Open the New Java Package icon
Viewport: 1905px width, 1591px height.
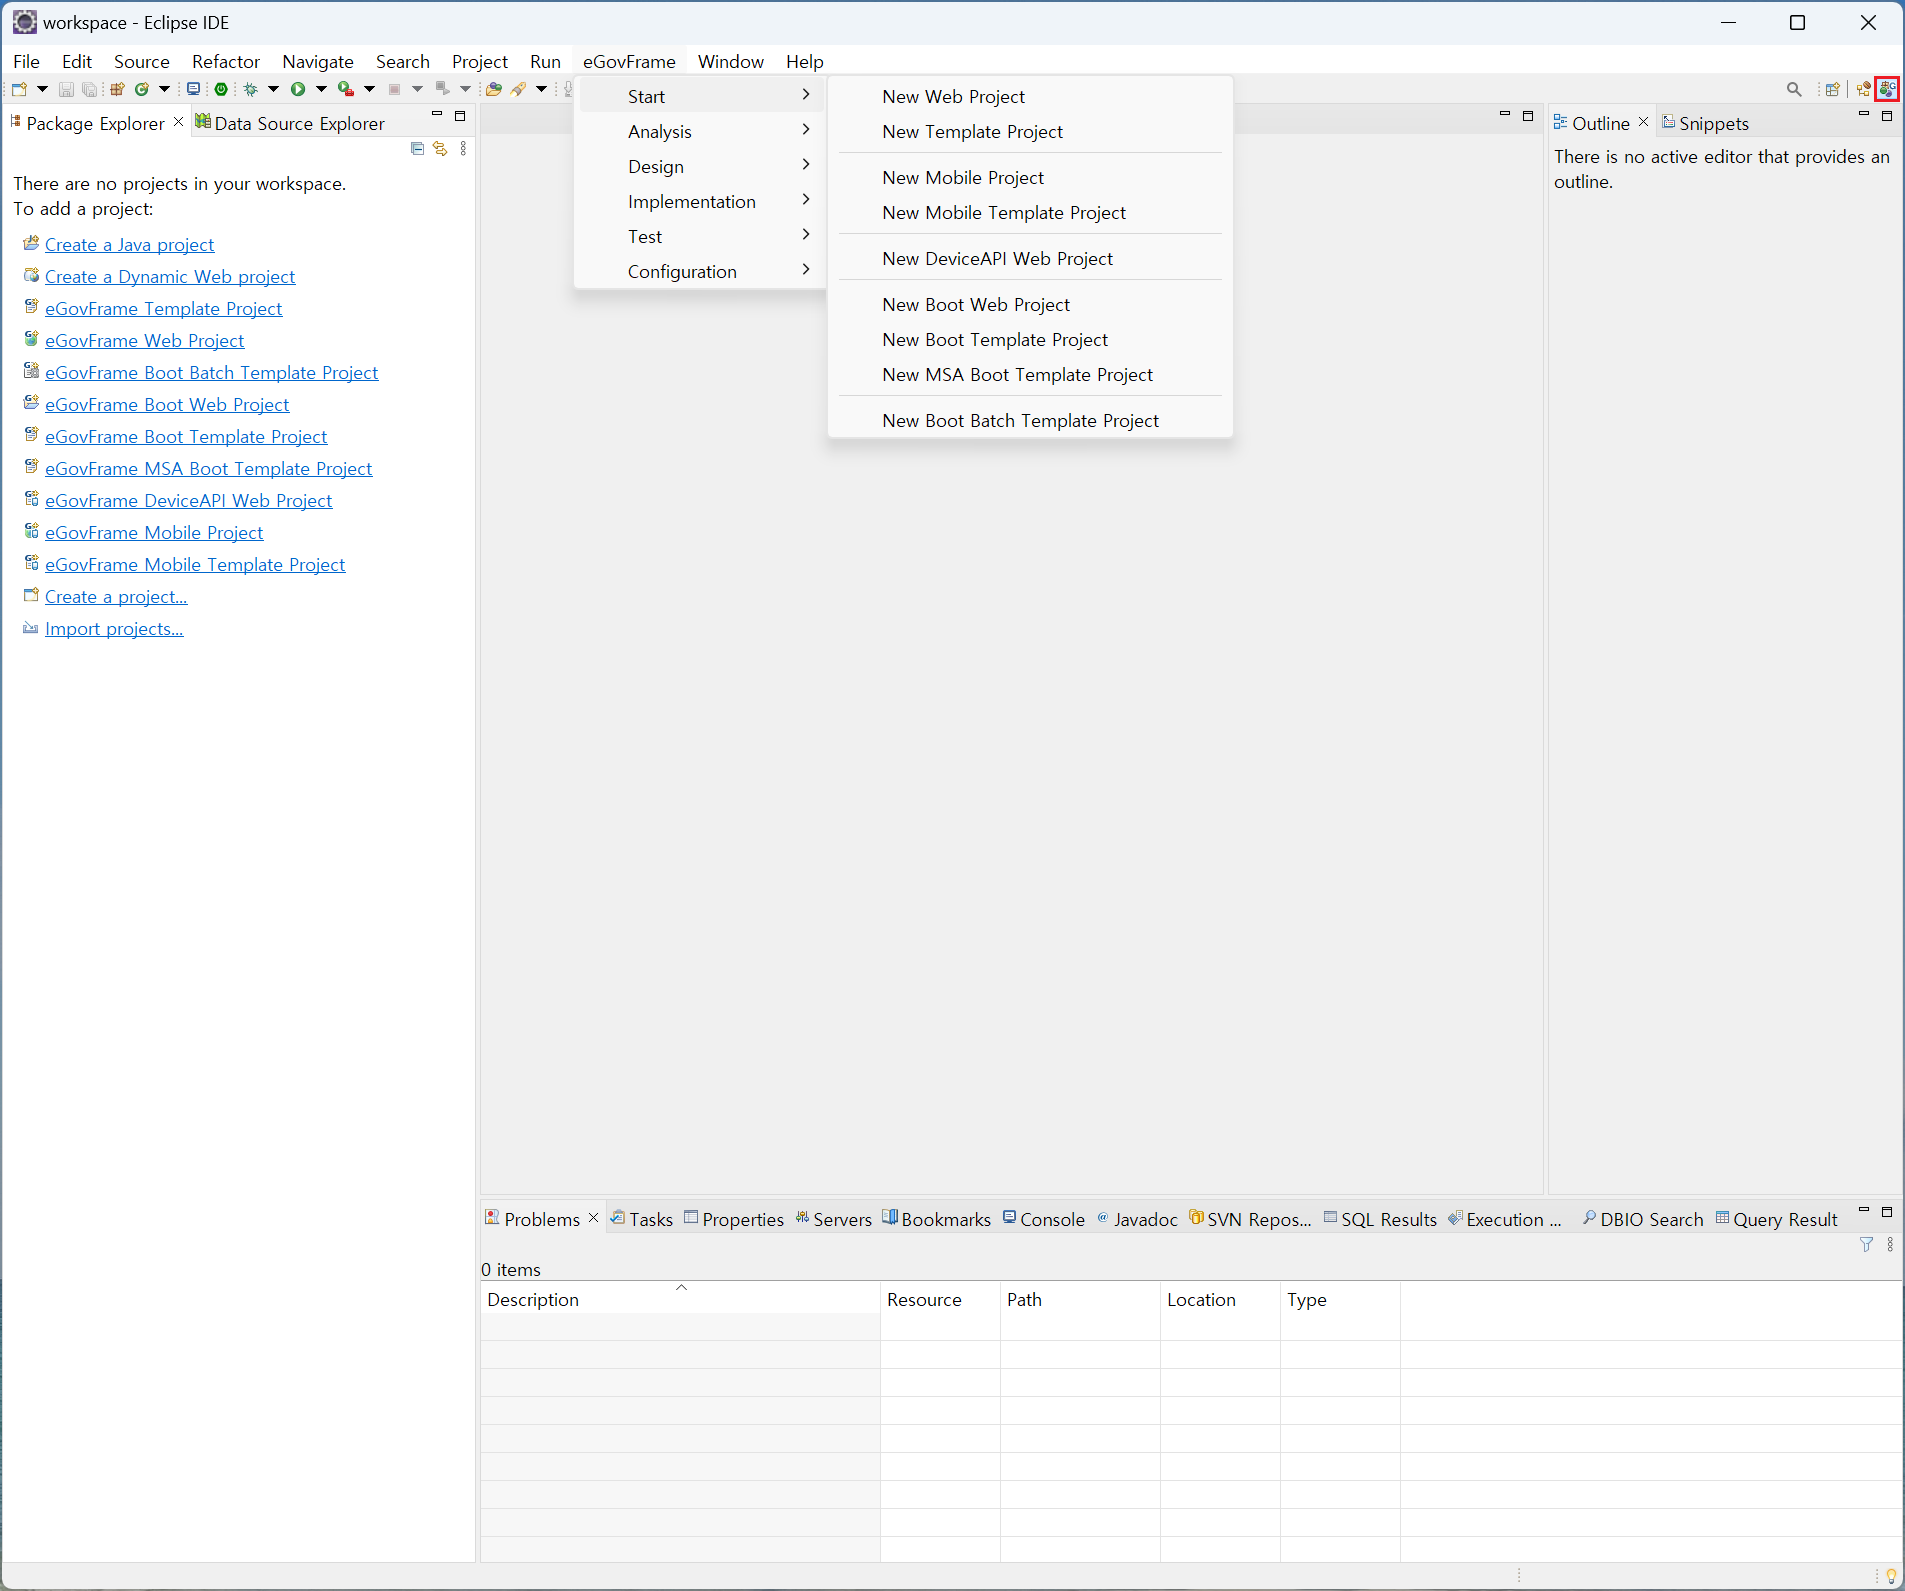pyautogui.click(x=117, y=89)
